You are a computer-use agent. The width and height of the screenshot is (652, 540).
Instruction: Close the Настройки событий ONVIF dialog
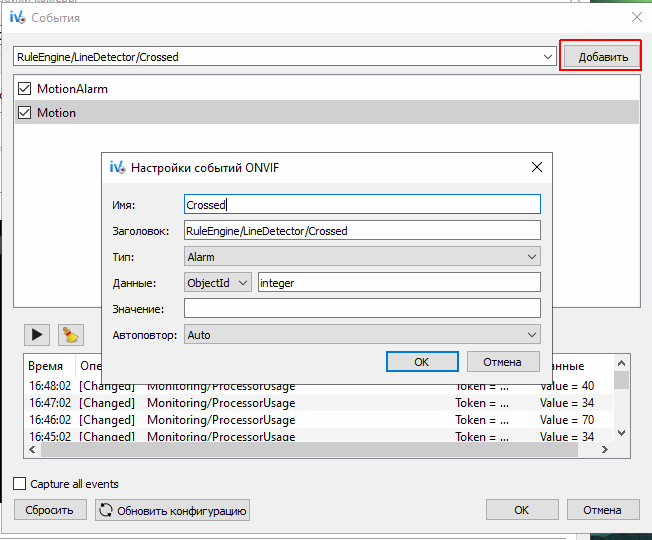pyautogui.click(x=537, y=167)
